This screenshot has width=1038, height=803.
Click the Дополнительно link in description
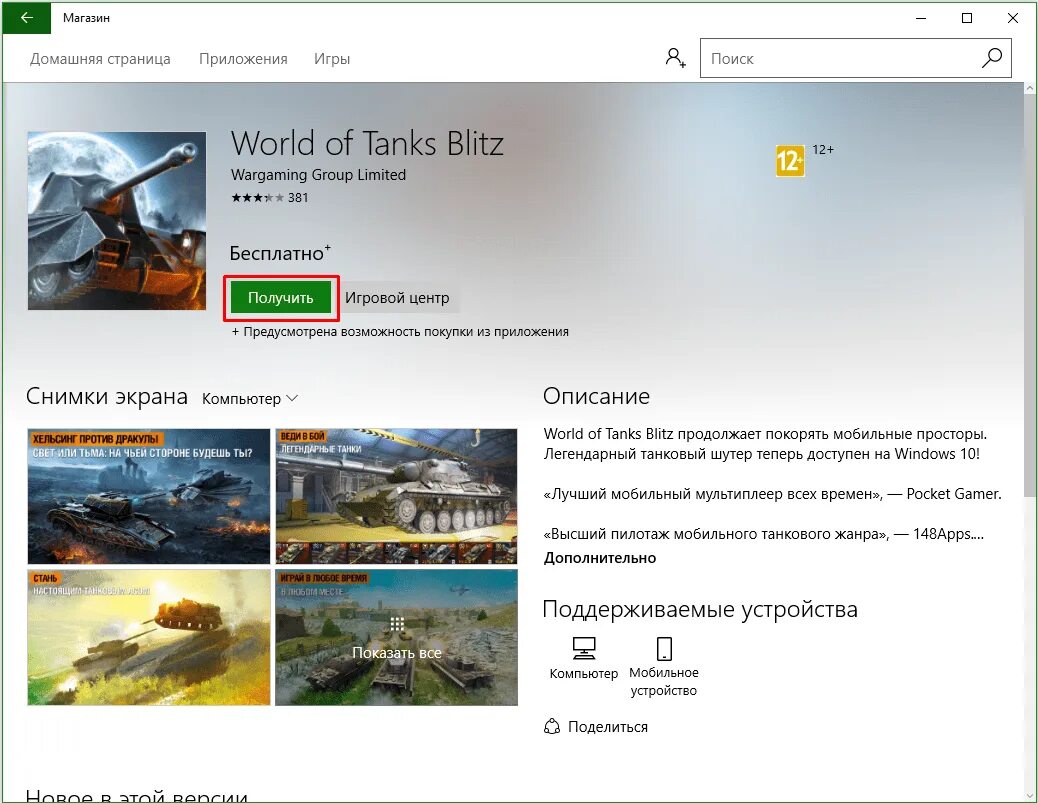(600, 557)
